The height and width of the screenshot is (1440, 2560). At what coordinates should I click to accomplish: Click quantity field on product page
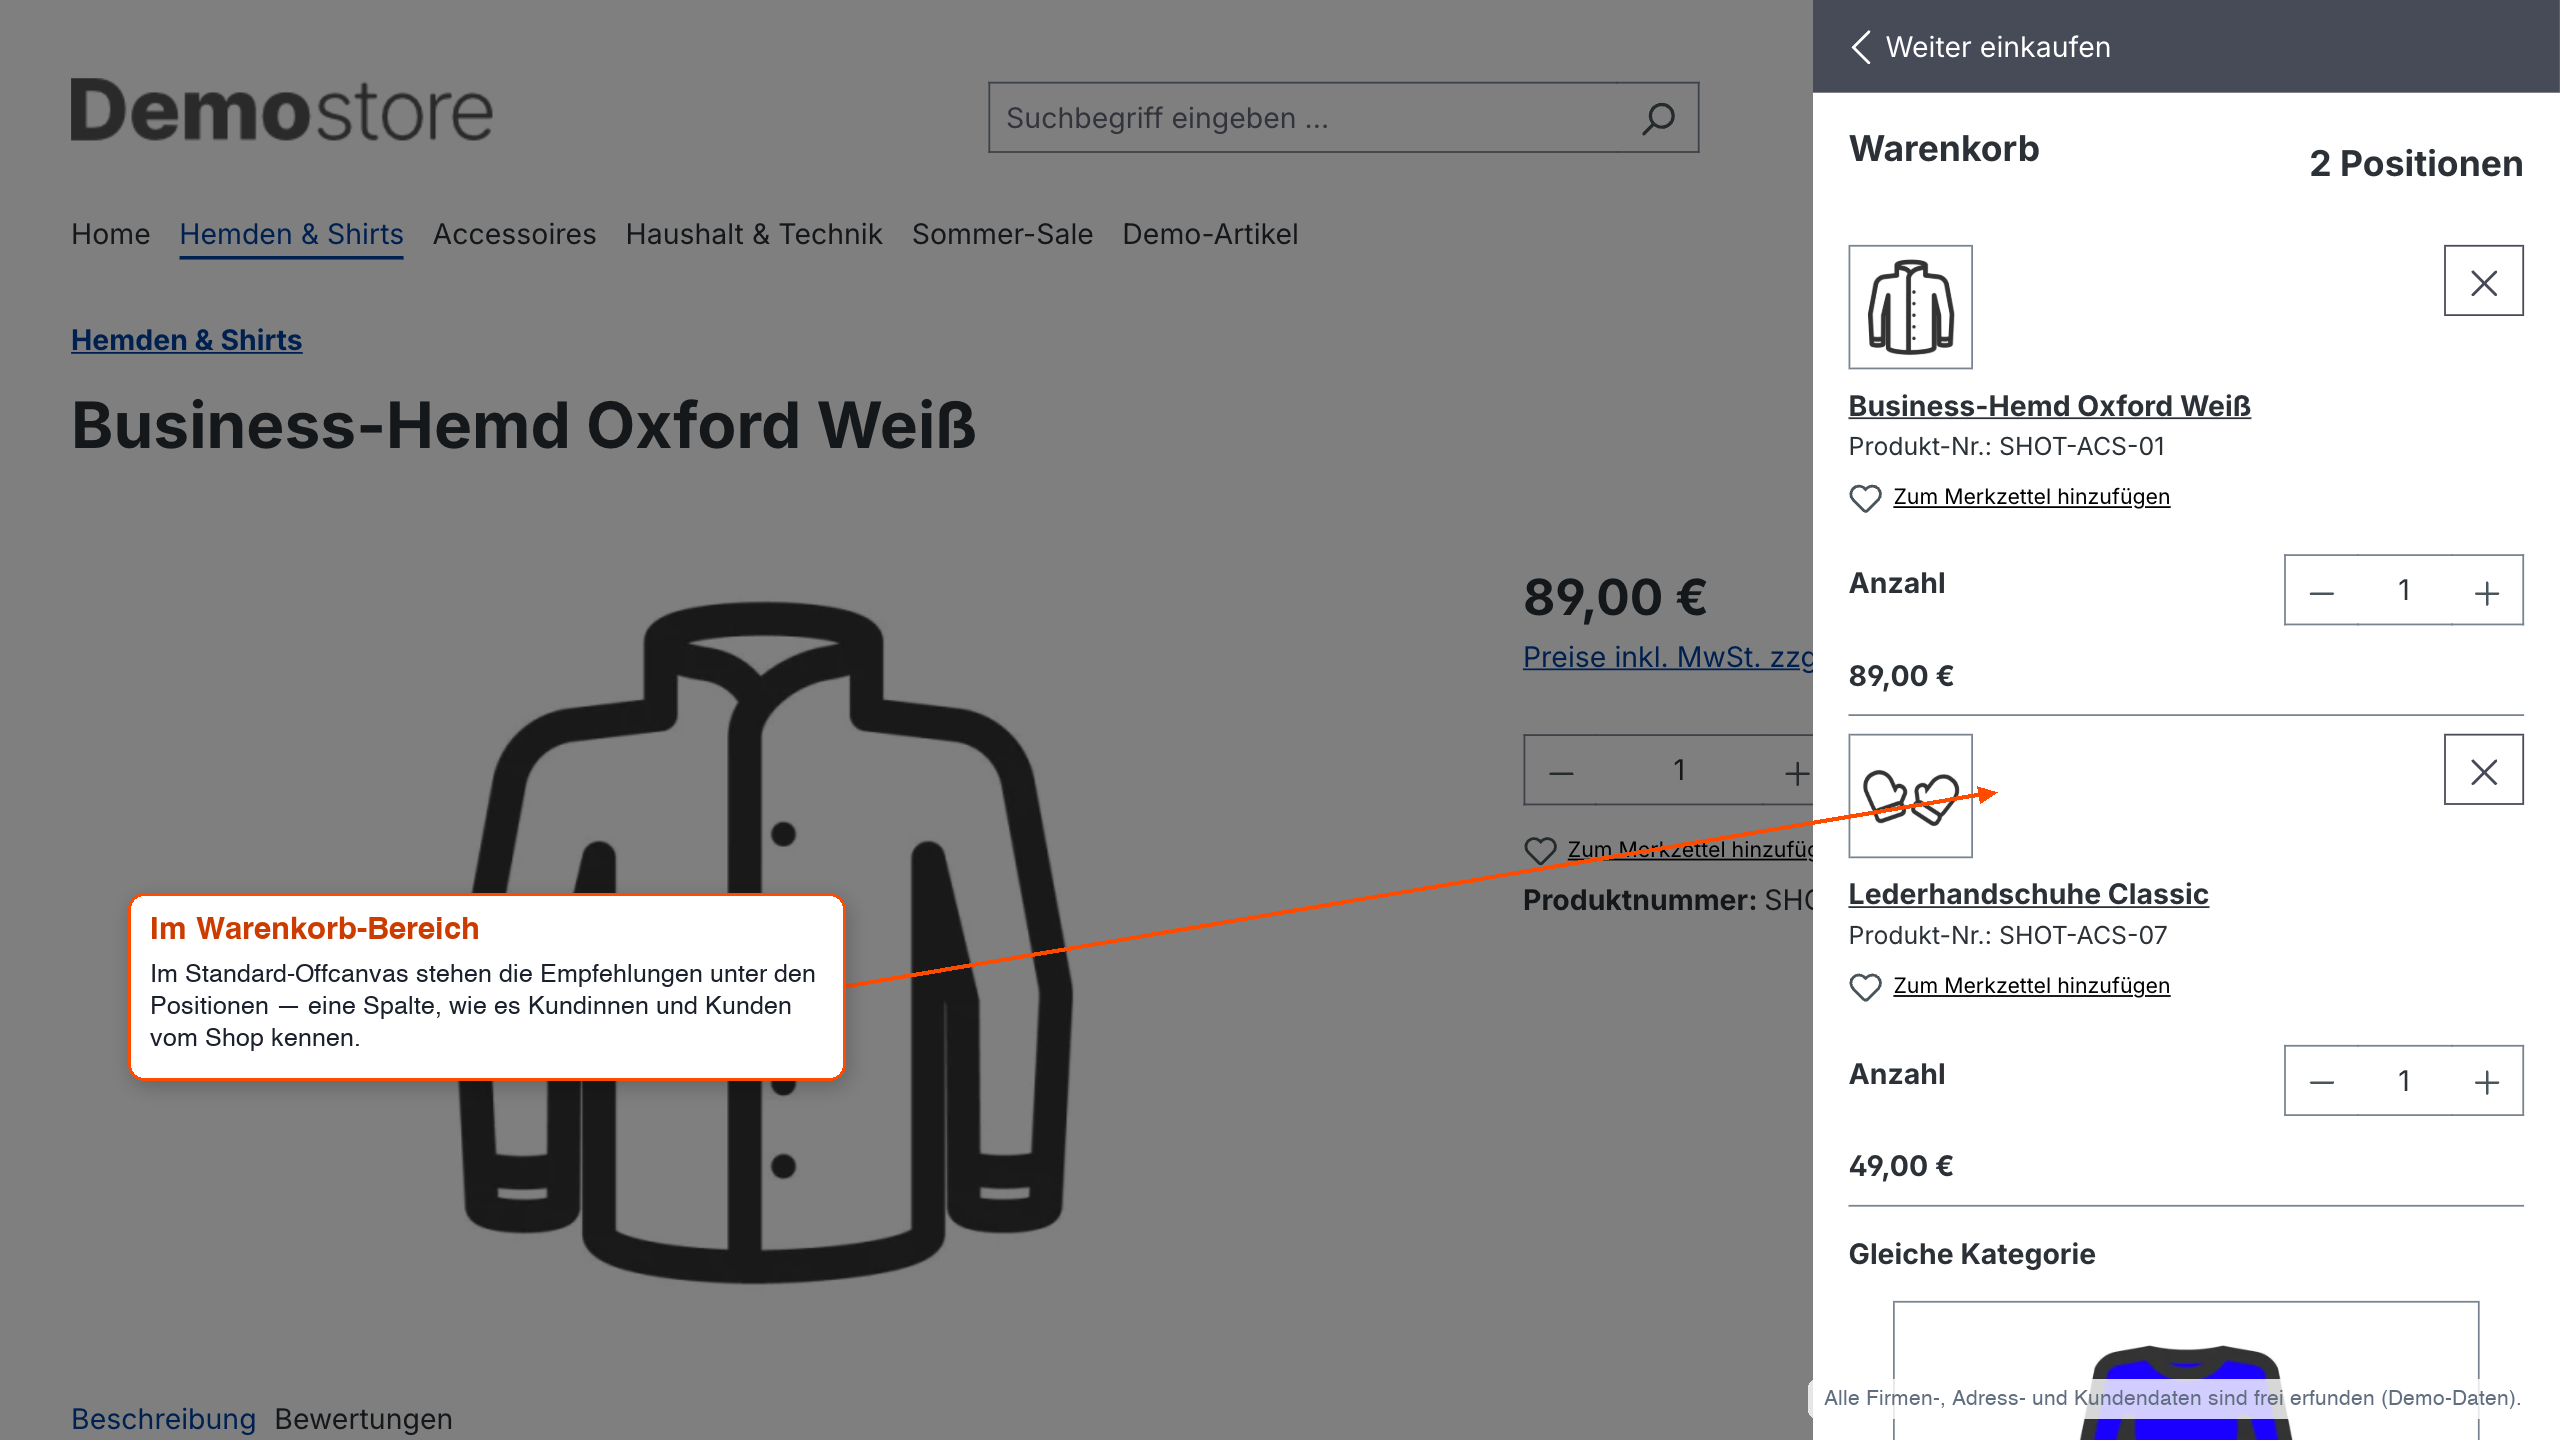pyautogui.click(x=1679, y=771)
